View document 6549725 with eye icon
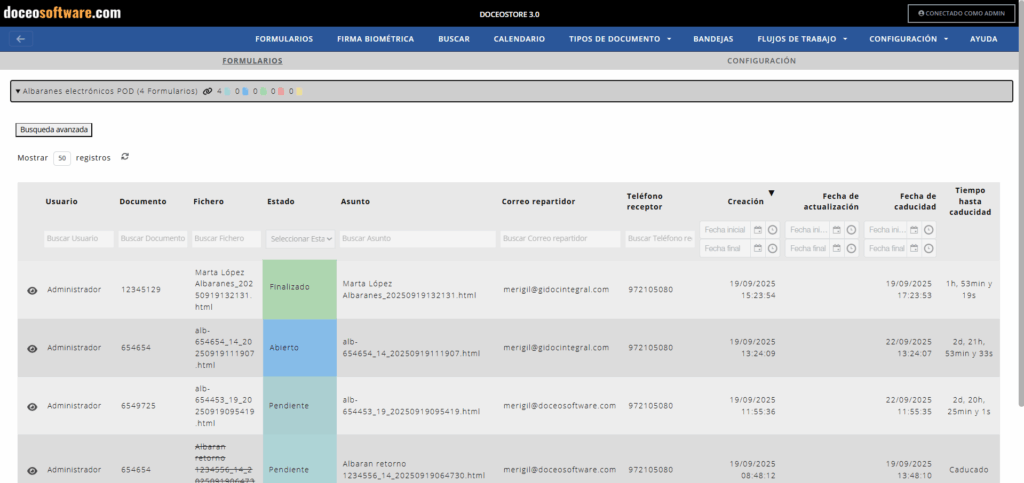Viewport: 1024px width, 483px height. tap(32, 406)
